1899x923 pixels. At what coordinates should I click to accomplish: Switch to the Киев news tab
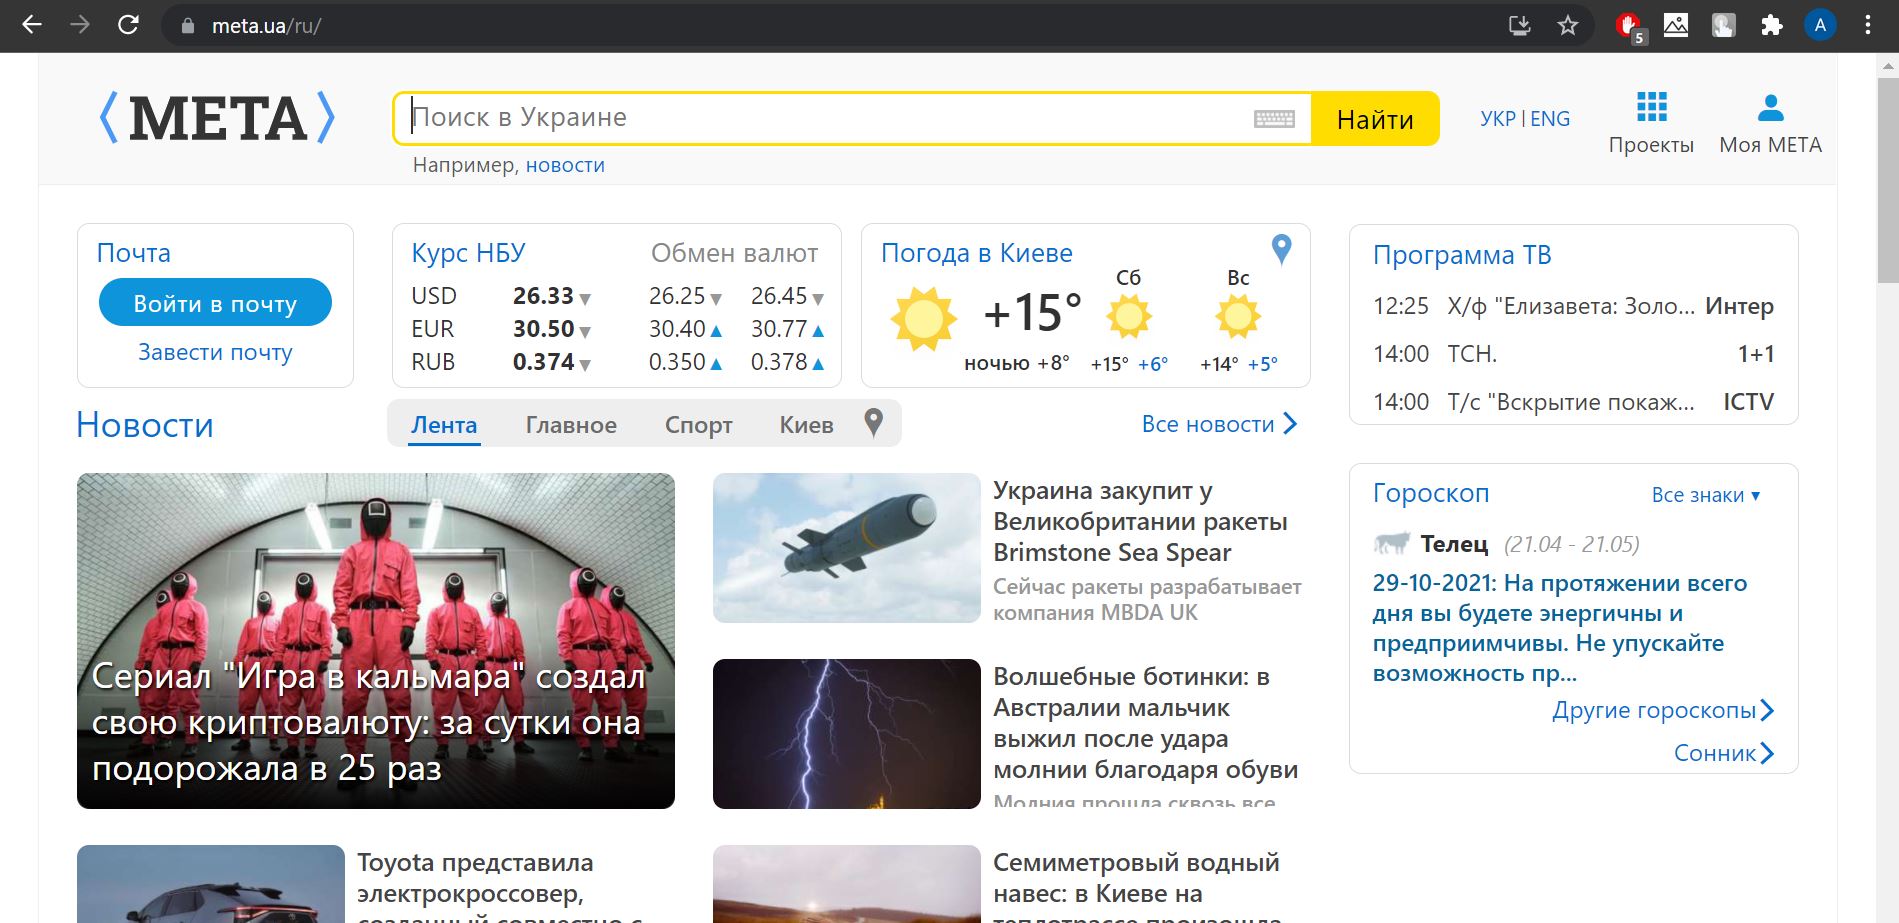[806, 425]
